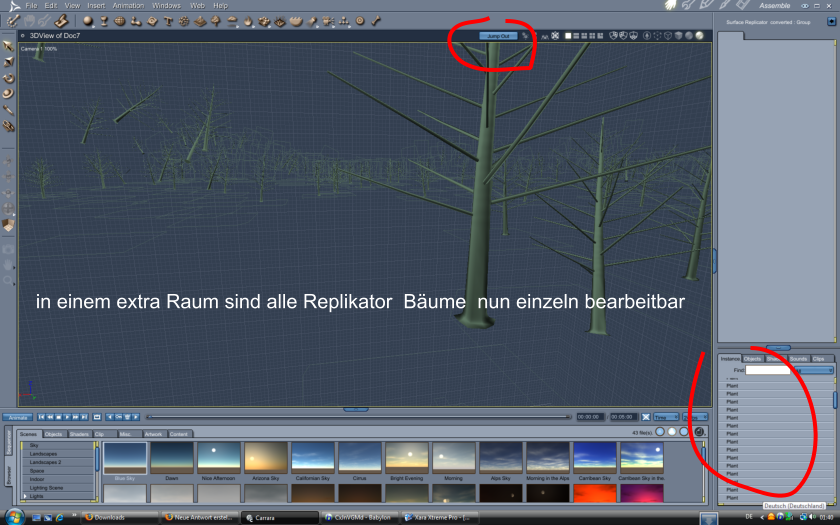
Task: Click the camera tool in left toolbar
Action: pyautogui.click(x=8, y=249)
